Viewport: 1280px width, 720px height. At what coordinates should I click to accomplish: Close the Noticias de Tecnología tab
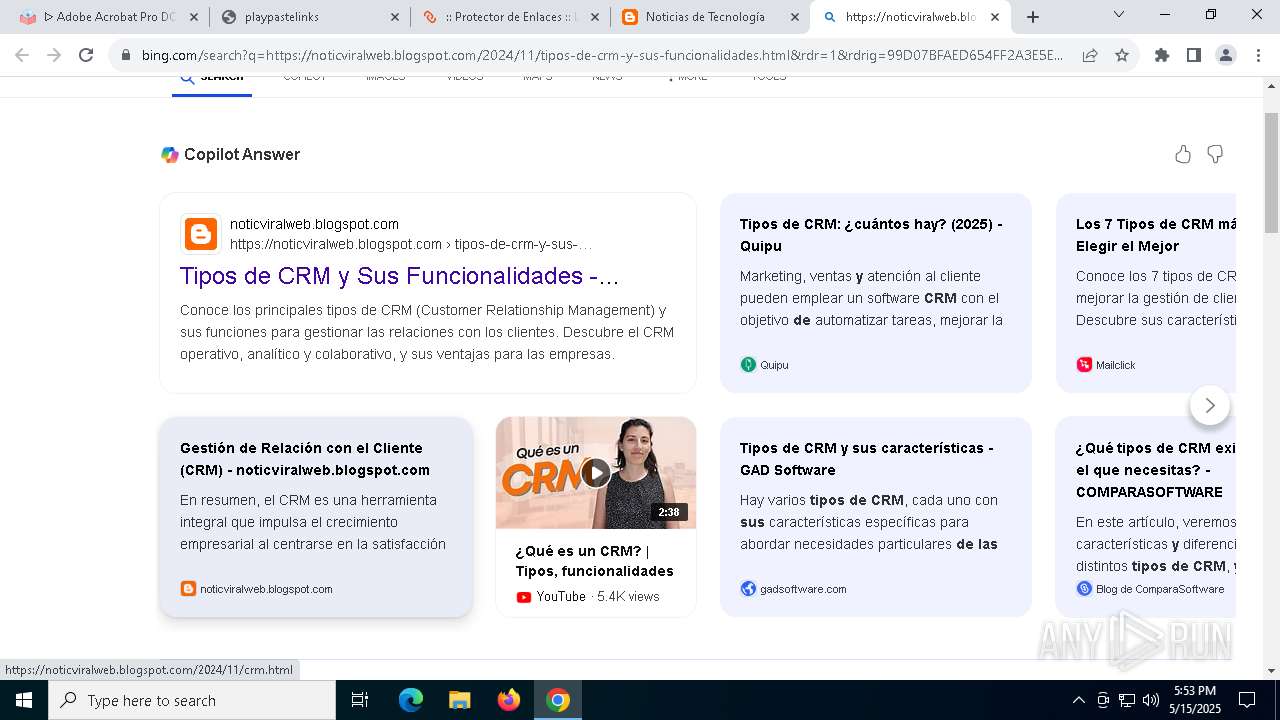pos(795,17)
